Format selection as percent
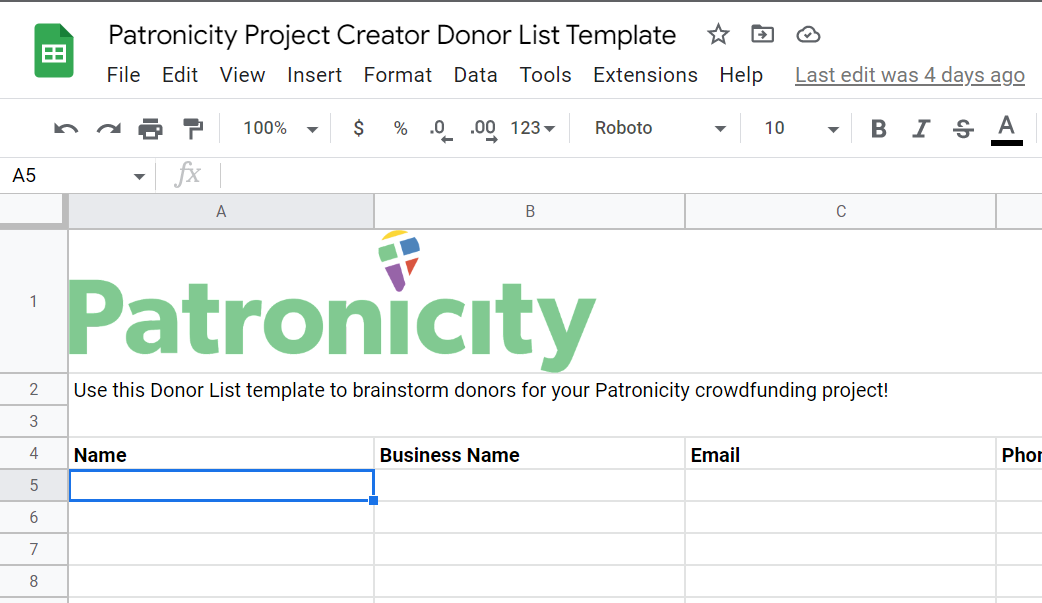Image resolution: width=1042 pixels, height=603 pixels. (400, 128)
